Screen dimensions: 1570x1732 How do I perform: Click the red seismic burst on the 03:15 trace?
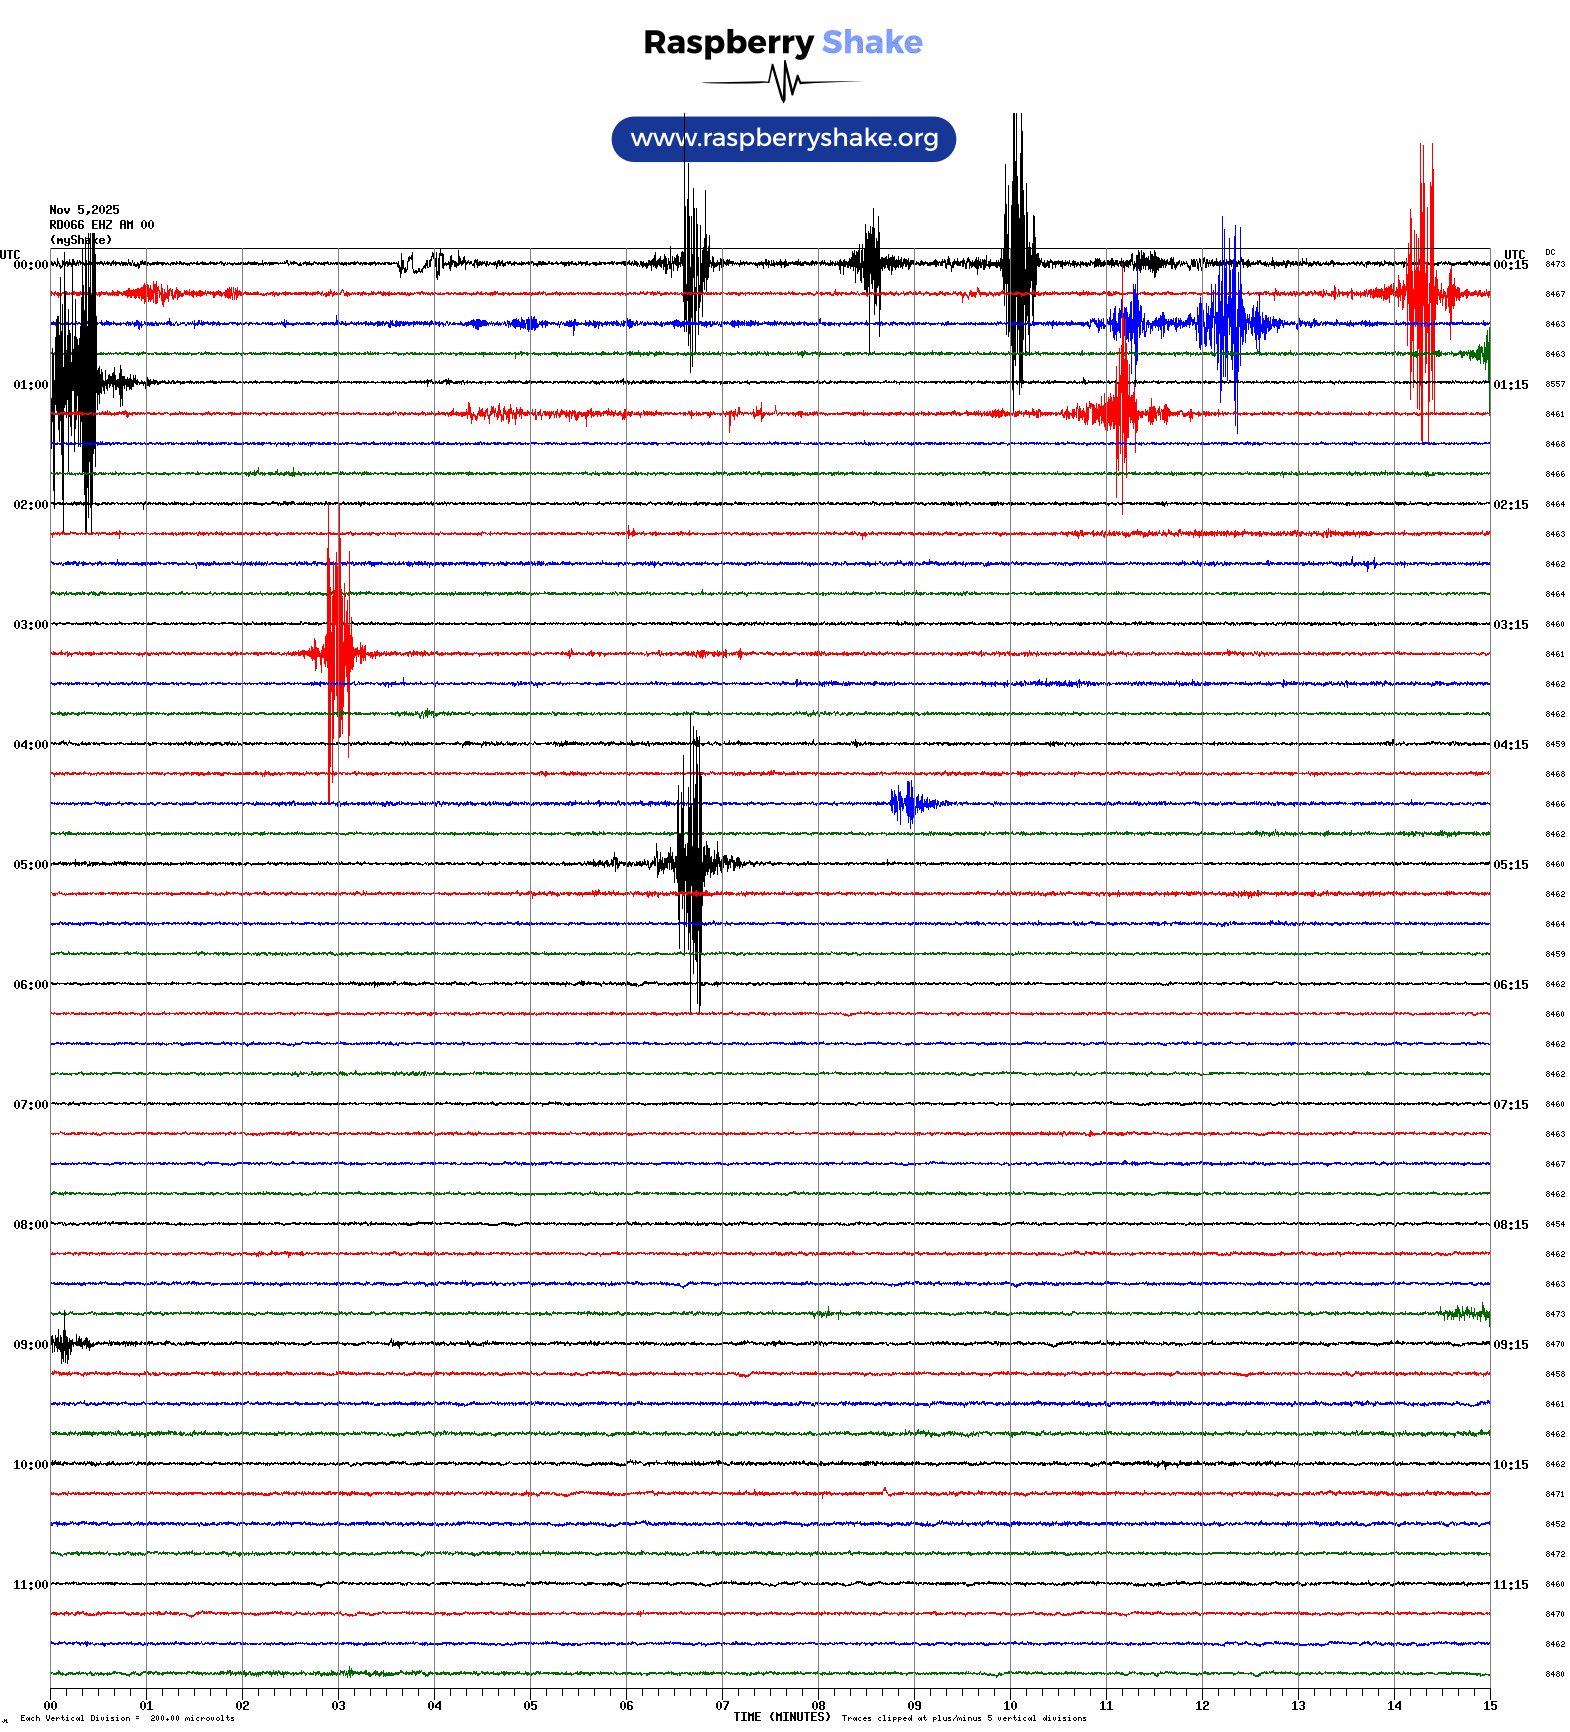337,653
